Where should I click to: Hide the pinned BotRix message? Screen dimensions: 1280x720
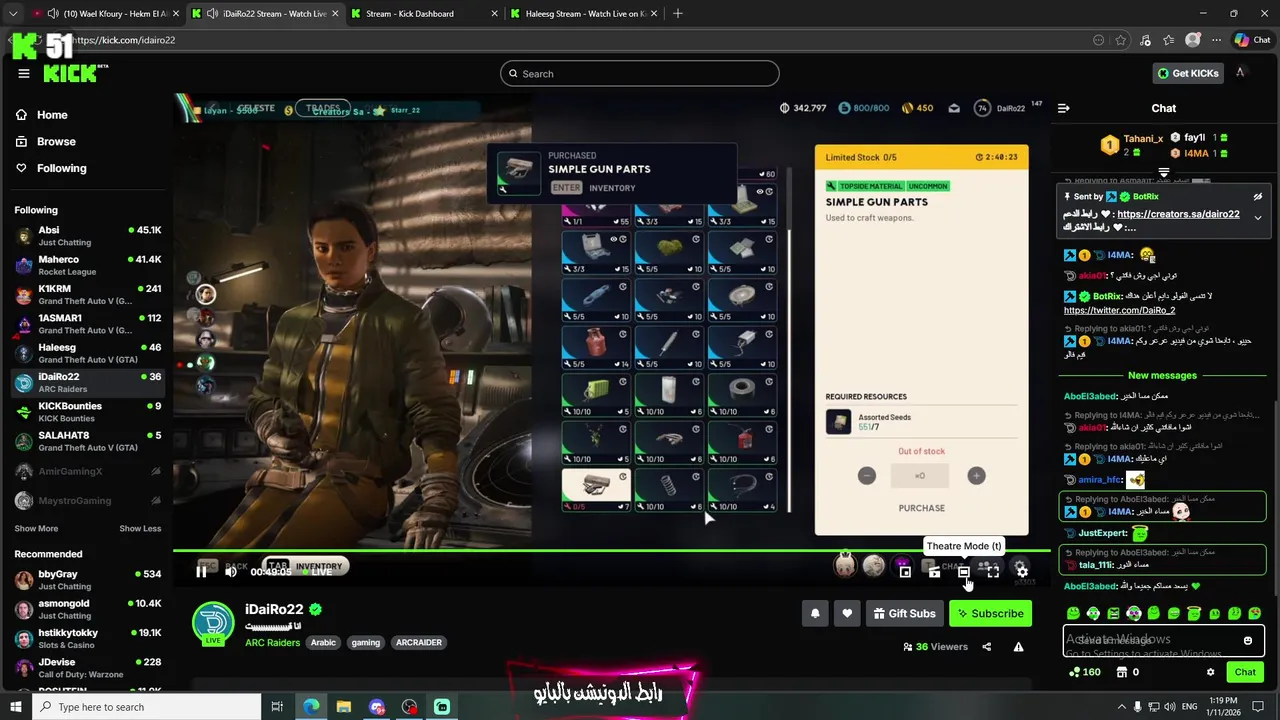click(x=1257, y=197)
